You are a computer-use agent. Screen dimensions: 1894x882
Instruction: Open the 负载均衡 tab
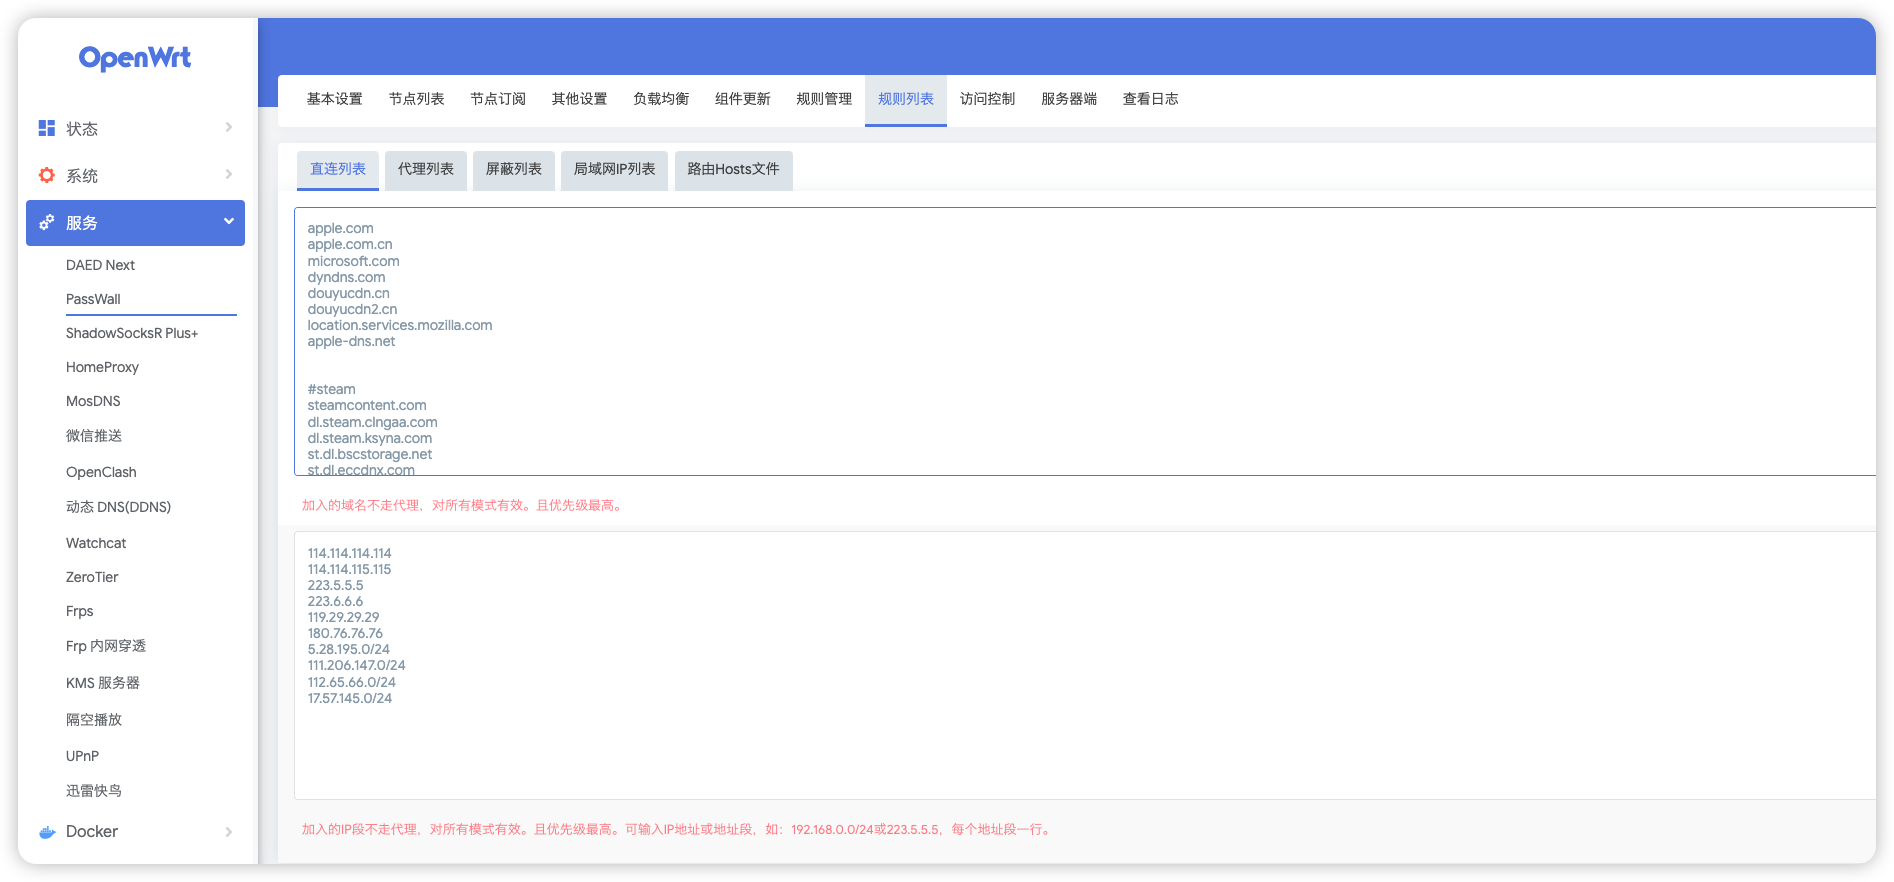point(661,99)
